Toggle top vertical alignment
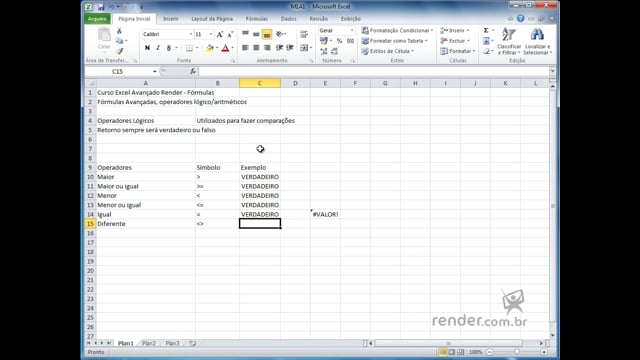Screen dimensions: 640x360 pyautogui.click(x=245, y=34)
